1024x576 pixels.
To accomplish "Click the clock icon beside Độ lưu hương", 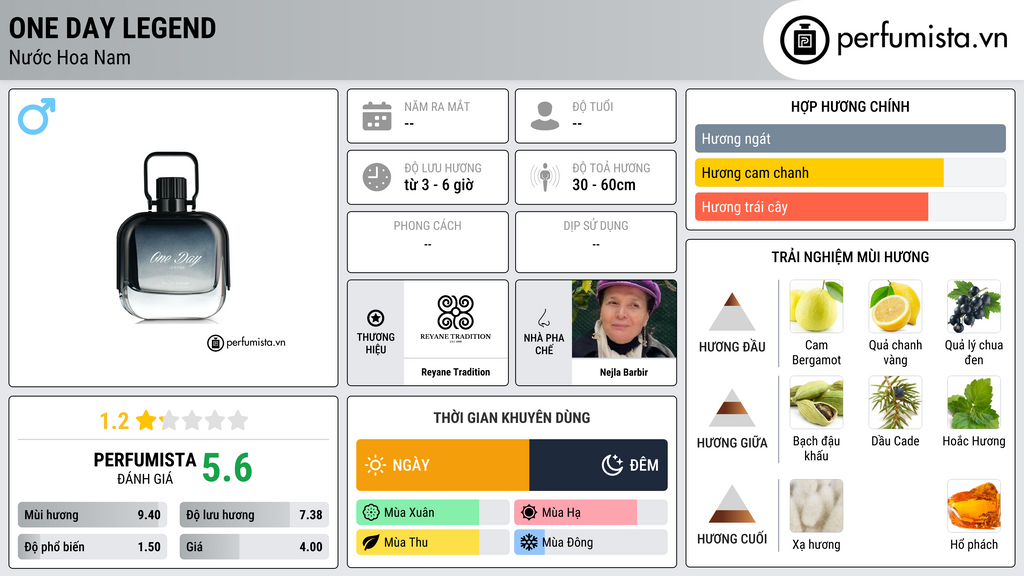I will pos(377,177).
